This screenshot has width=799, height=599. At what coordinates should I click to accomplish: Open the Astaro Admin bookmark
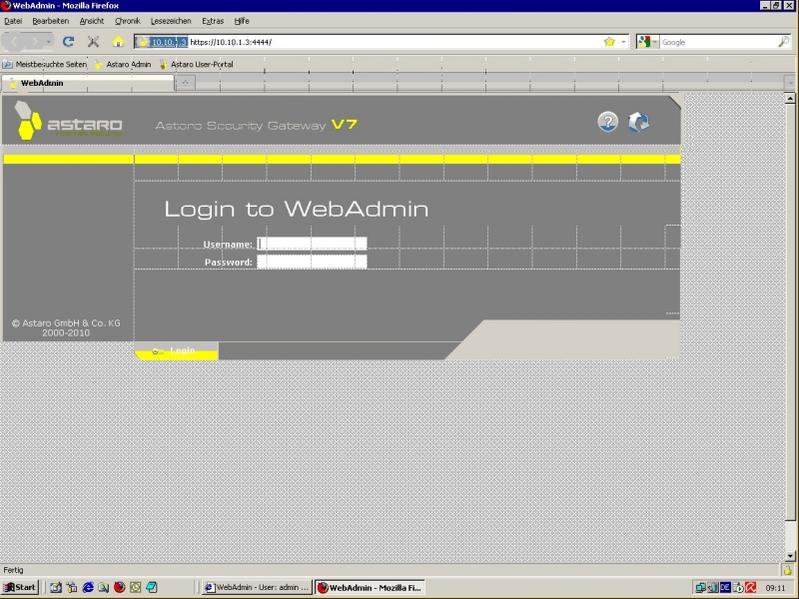[x=123, y=64]
